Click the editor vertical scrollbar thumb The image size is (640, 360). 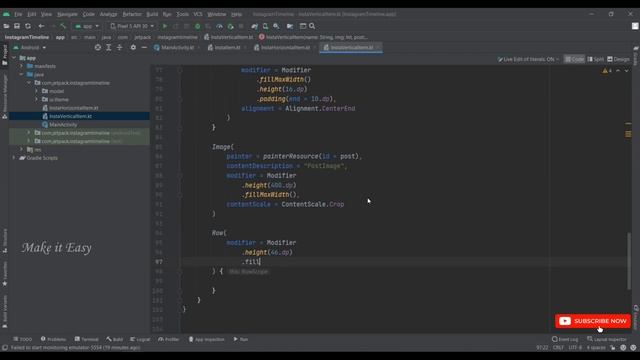629,261
